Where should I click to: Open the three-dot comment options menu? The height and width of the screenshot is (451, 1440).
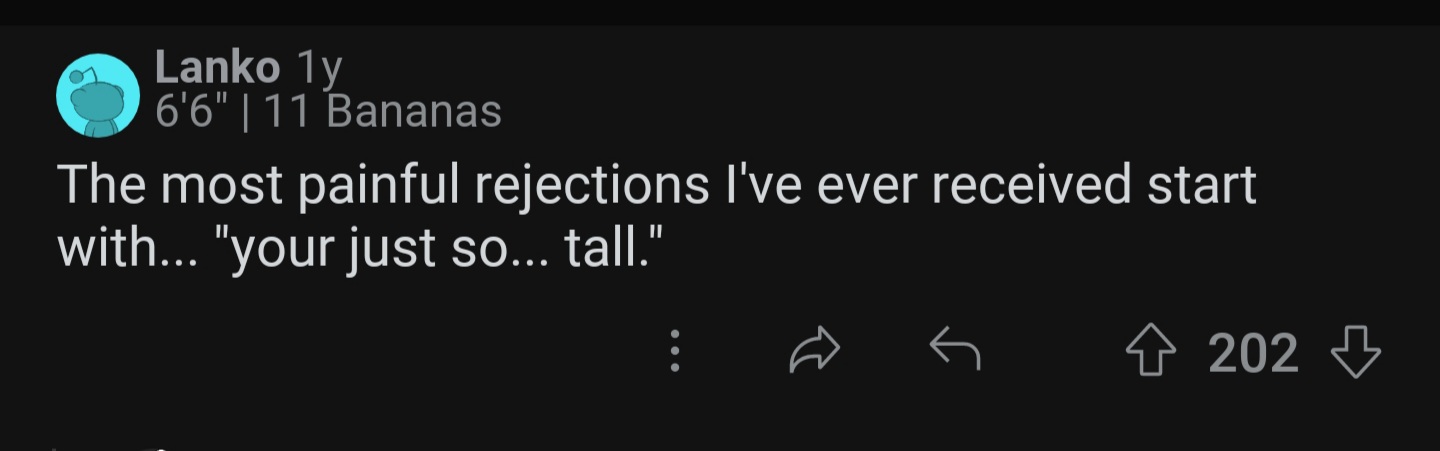(x=675, y=352)
